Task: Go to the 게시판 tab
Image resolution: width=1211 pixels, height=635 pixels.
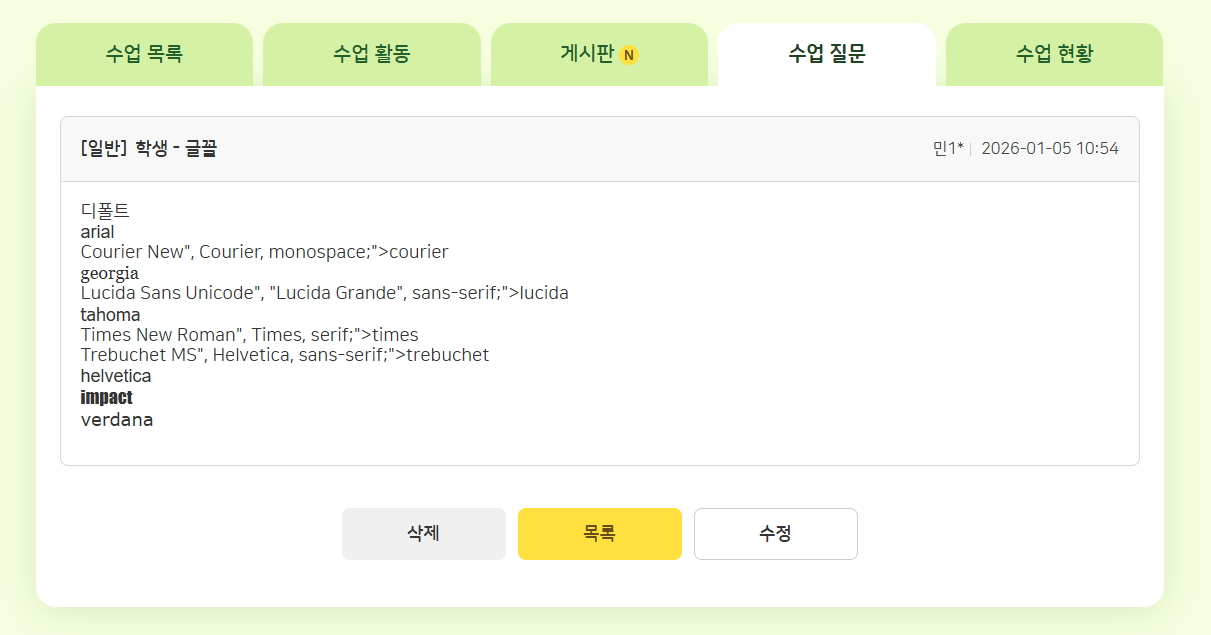Action: (x=587, y=54)
